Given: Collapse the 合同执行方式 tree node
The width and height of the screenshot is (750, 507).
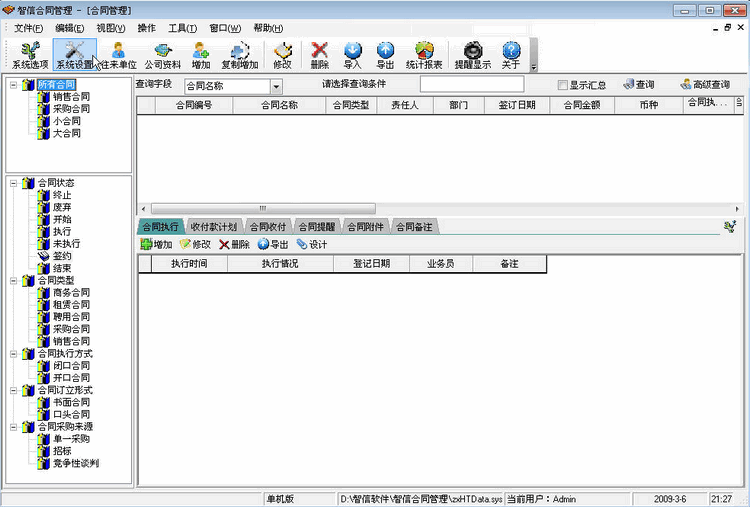Looking at the screenshot, I should click(x=13, y=354).
